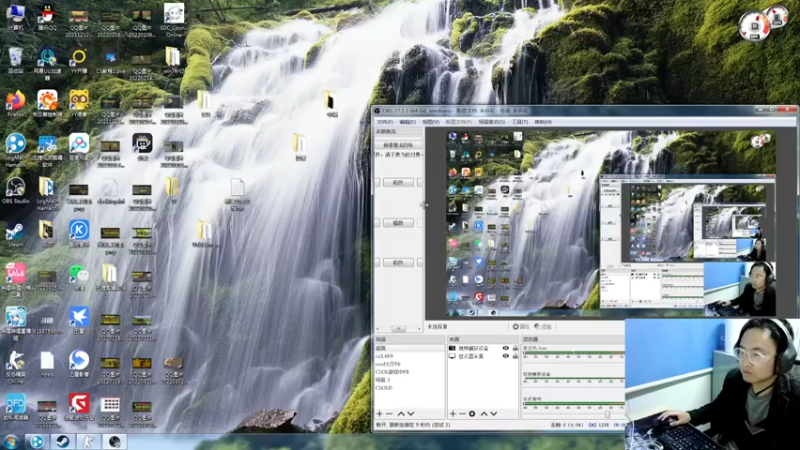800x450 pixels.
Task: Click the webcam overlay in the corner
Action: point(712,384)
